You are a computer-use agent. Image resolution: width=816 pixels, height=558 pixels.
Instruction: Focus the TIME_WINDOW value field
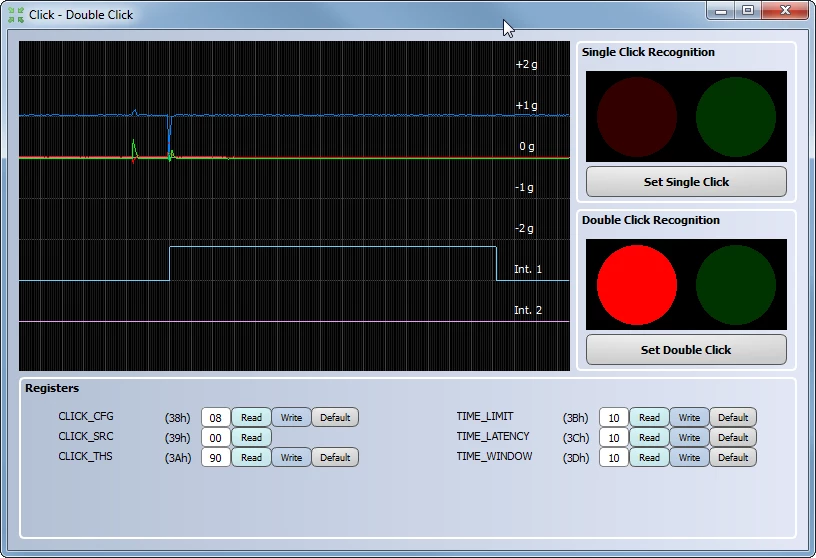point(614,458)
